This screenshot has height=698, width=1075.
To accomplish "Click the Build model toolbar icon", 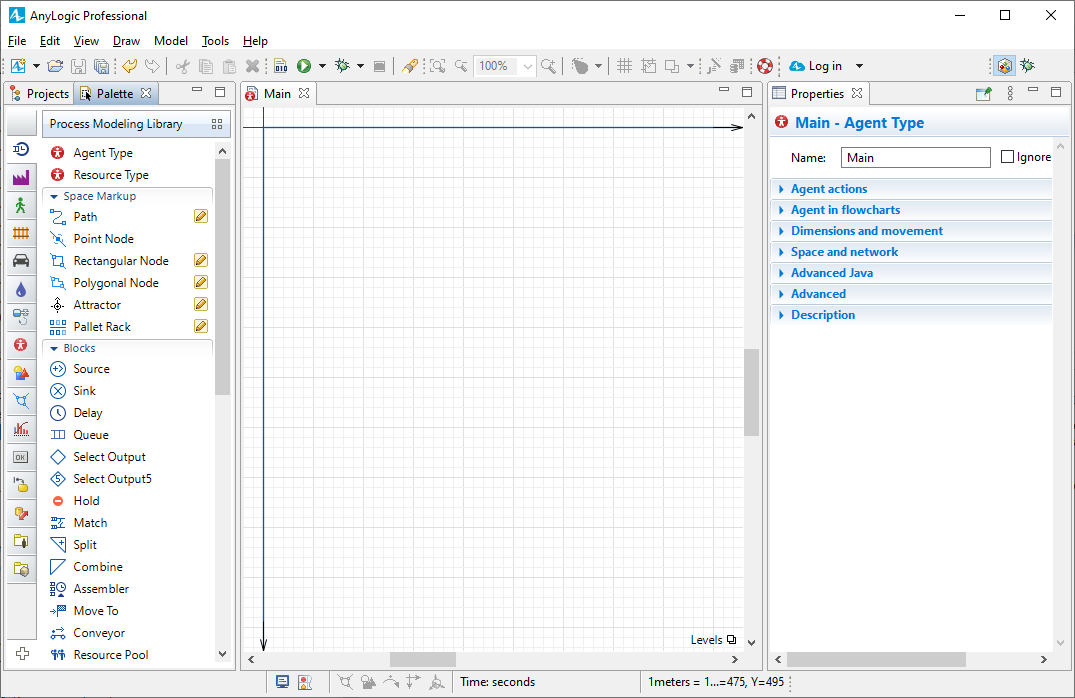I will click(281, 66).
